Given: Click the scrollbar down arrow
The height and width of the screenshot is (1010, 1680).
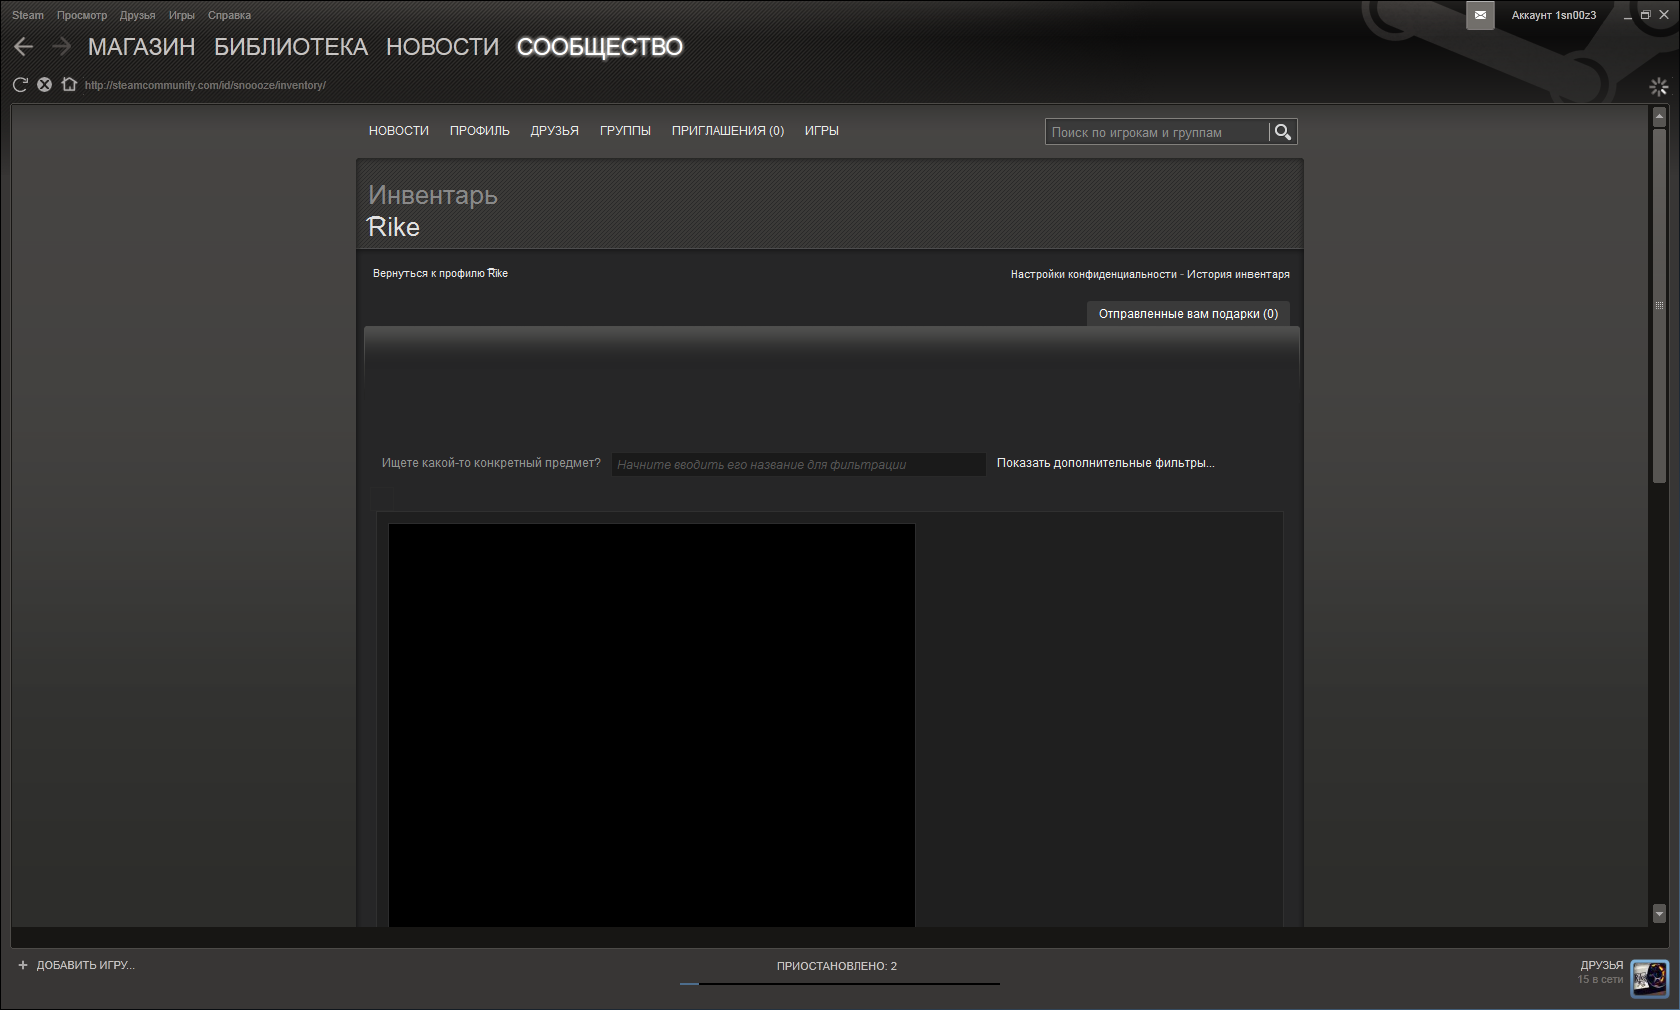Looking at the screenshot, I should click(x=1660, y=913).
